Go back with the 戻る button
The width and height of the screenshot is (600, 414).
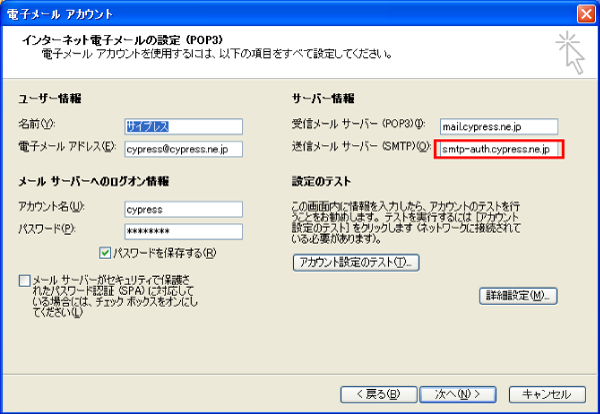(x=378, y=394)
